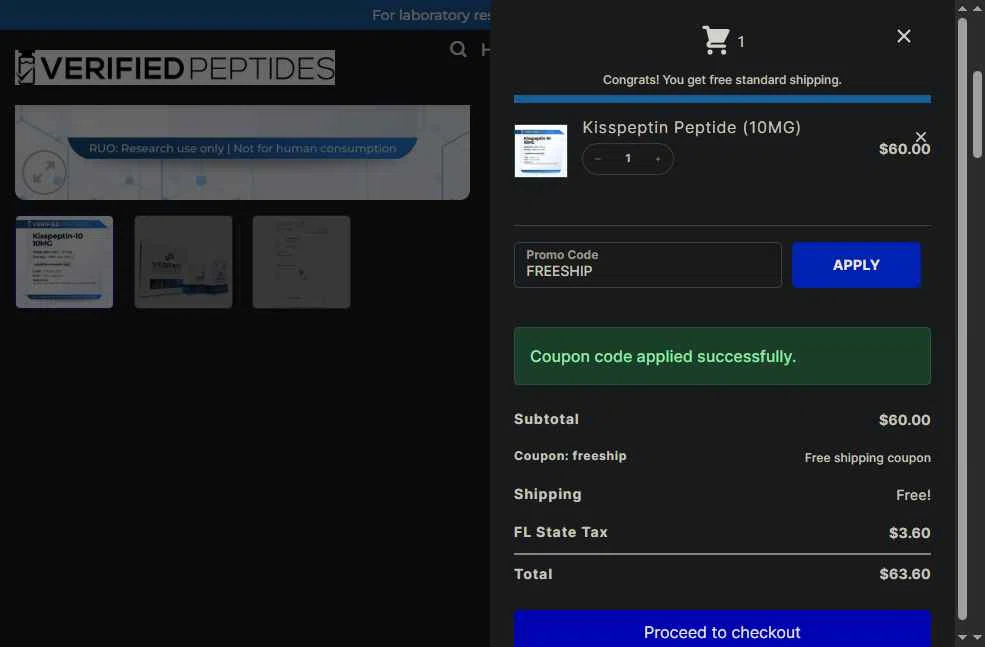
Task: Proceed to checkout
Action: tap(722, 630)
